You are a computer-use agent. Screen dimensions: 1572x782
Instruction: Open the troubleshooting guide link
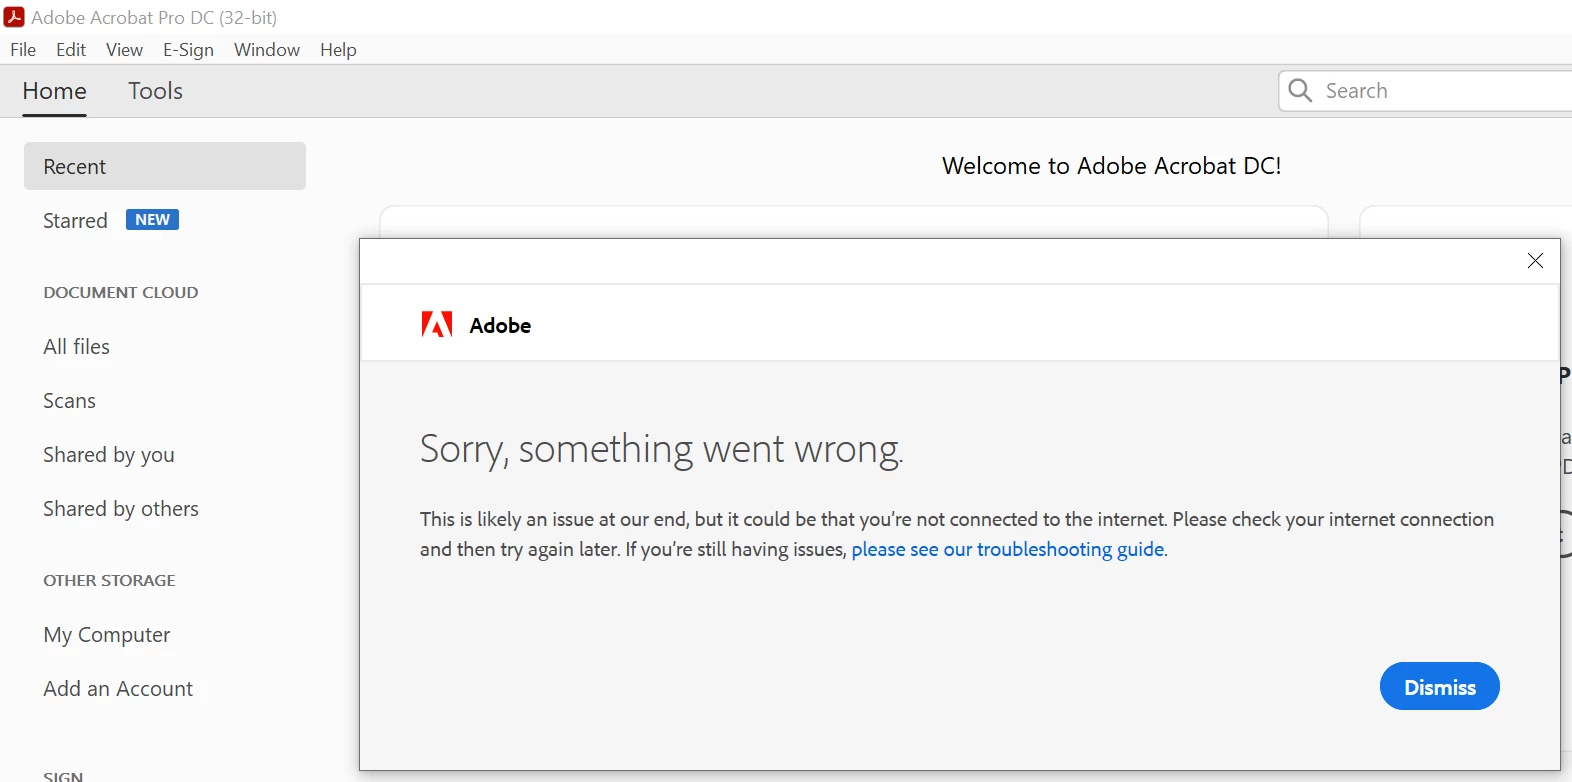1008,549
